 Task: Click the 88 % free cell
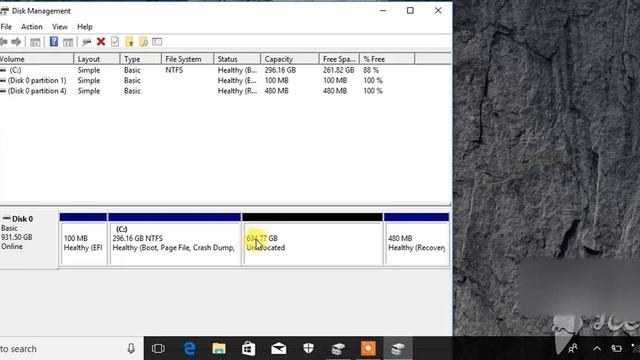pyautogui.click(x=371, y=70)
